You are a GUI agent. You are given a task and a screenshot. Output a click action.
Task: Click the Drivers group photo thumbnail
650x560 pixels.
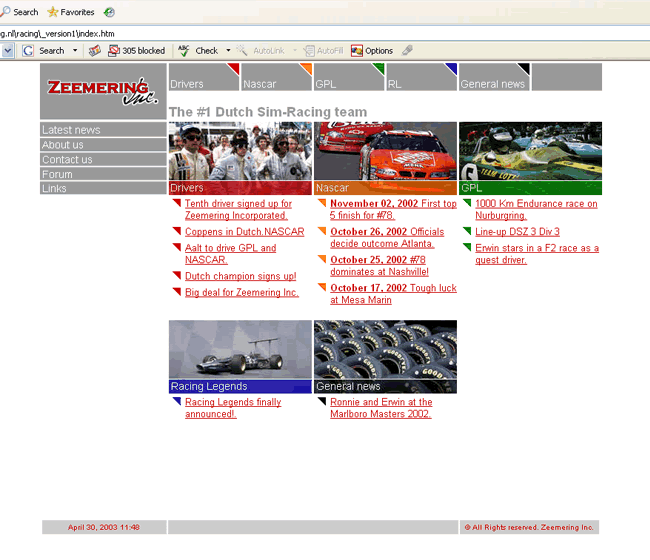pyautogui.click(x=240, y=151)
